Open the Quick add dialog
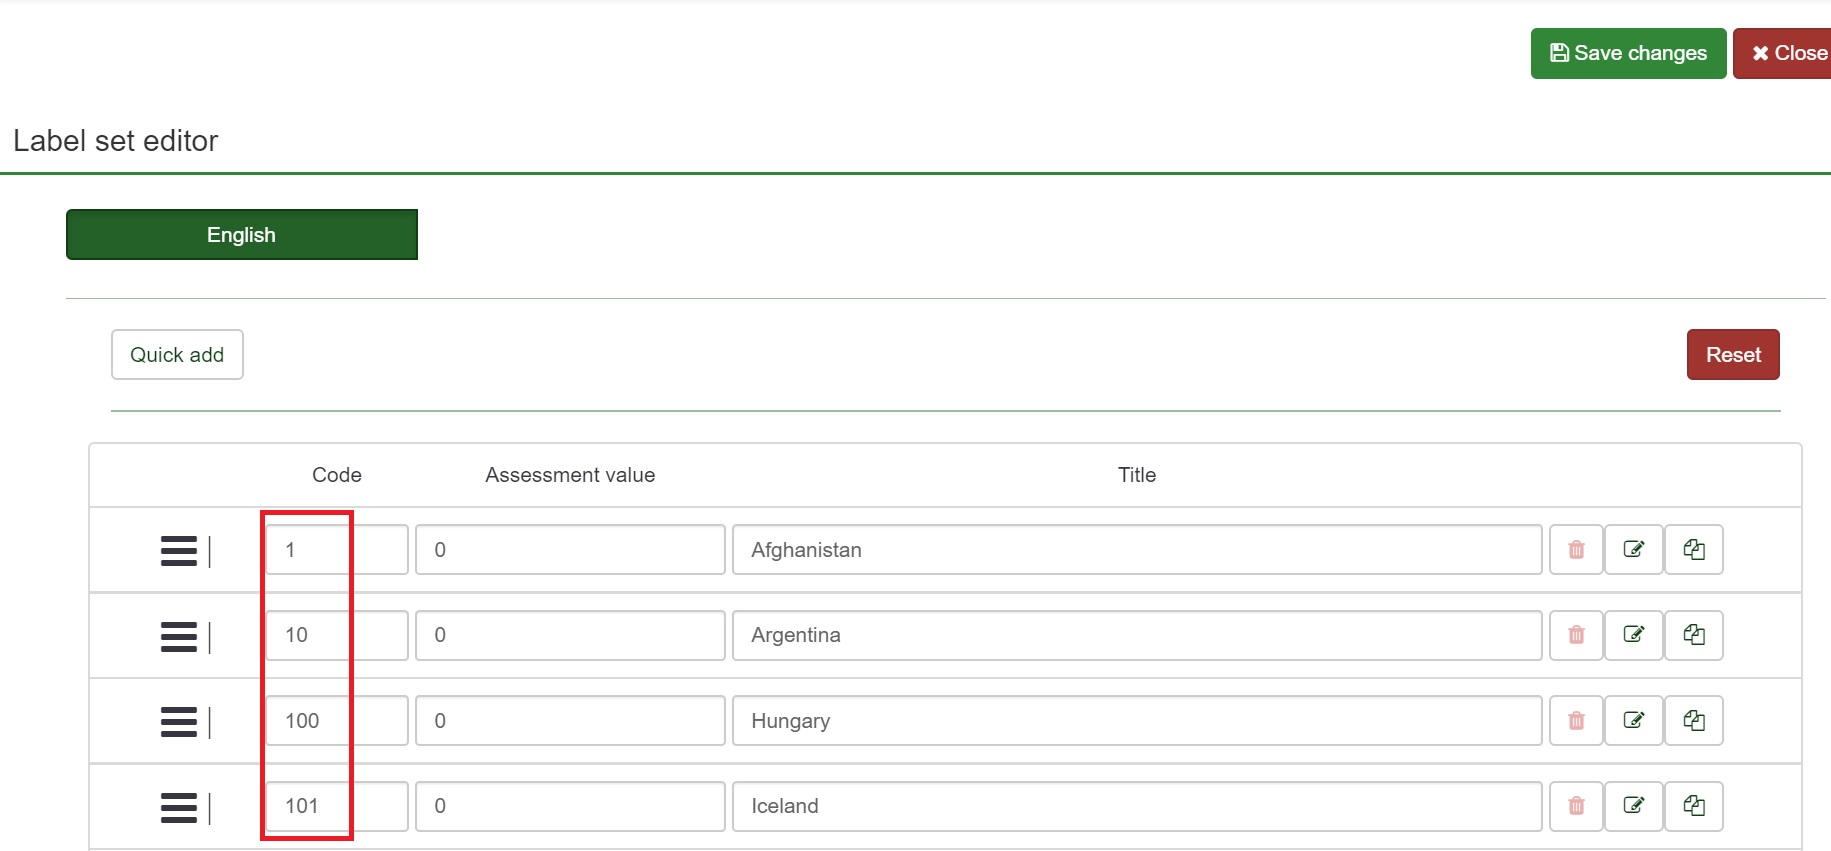 (x=177, y=355)
